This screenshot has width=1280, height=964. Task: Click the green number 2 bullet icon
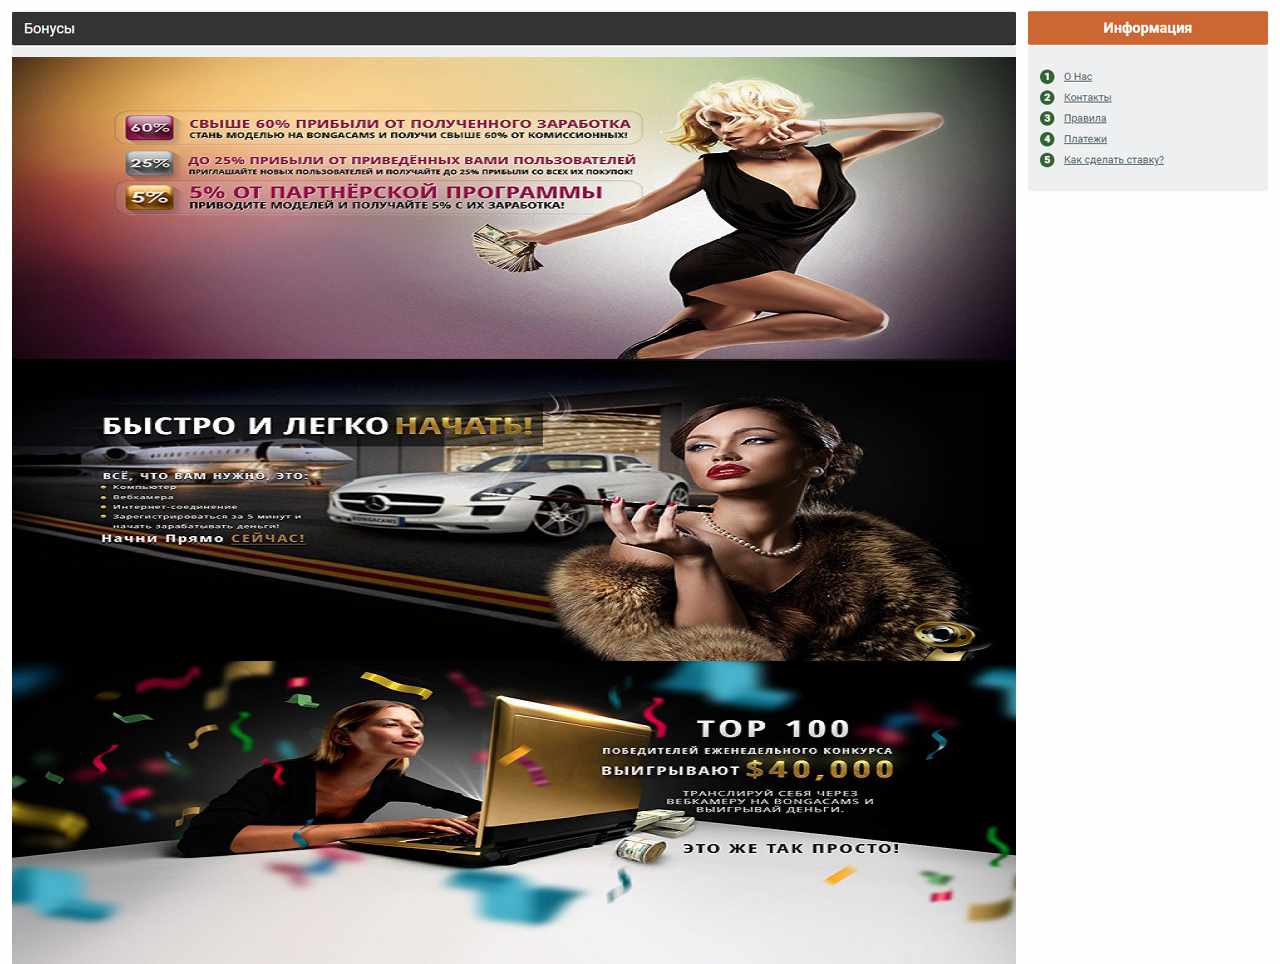tap(1047, 98)
